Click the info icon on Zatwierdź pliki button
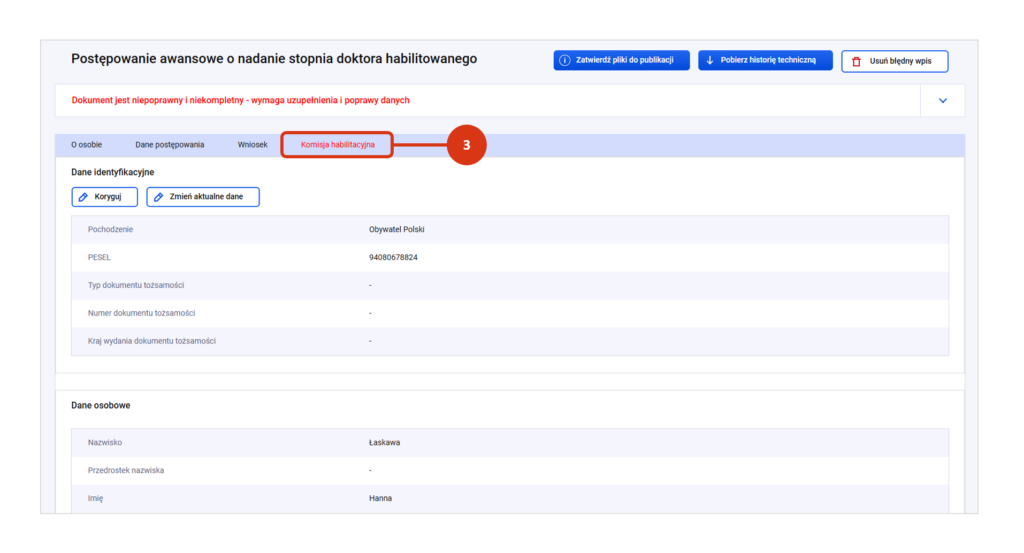This screenshot has height=553, width=1024. (565, 61)
